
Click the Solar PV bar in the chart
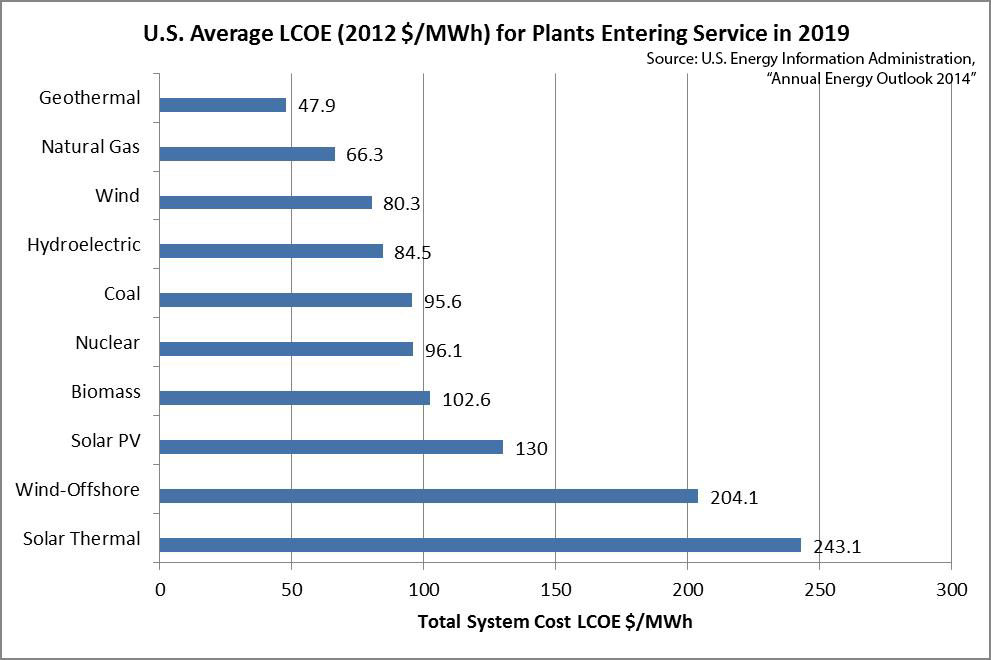point(331,447)
